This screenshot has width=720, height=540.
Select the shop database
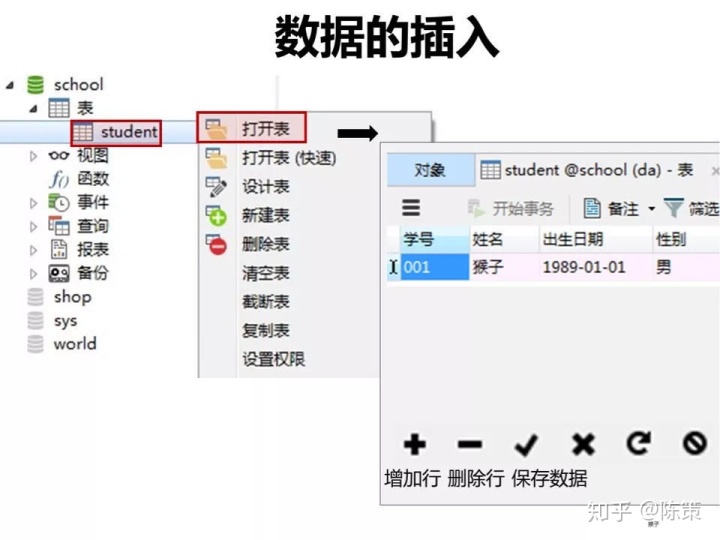[x=72, y=297]
